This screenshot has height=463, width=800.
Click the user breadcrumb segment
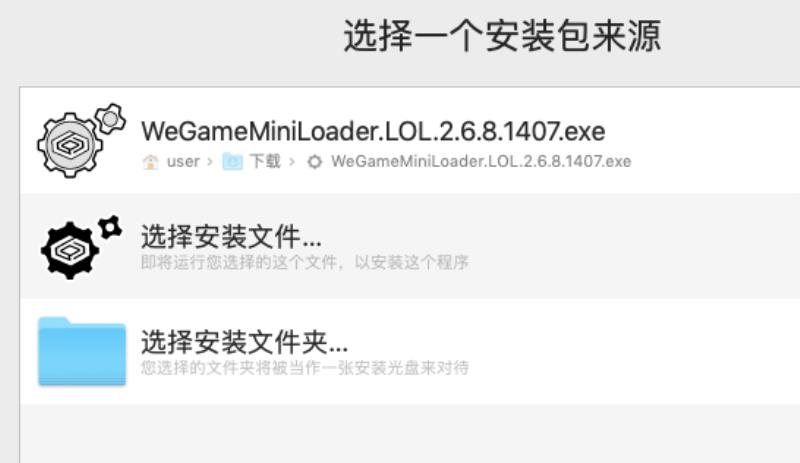[x=183, y=162]
